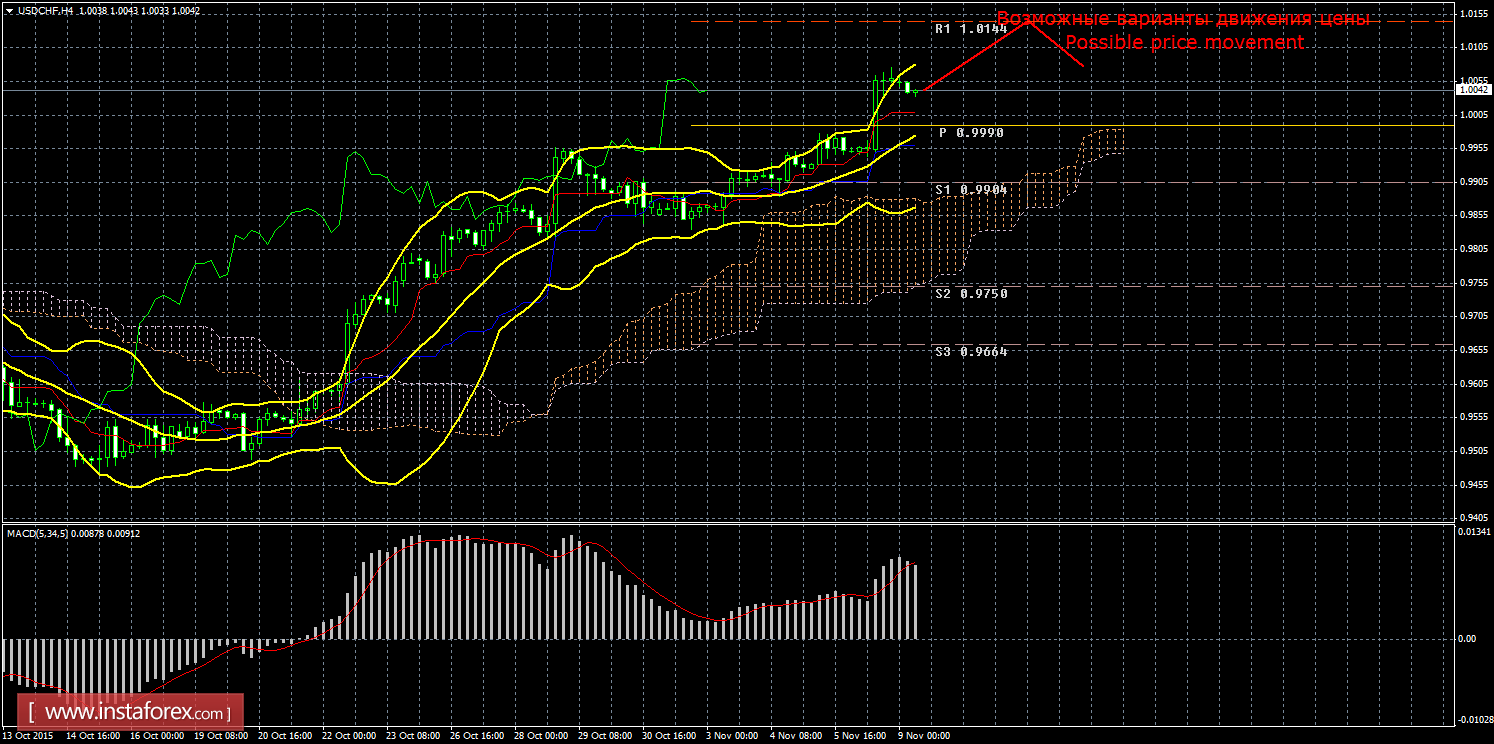Click the R1 1.0144 resistance label
1494x744 pixels.
(971, 30)
